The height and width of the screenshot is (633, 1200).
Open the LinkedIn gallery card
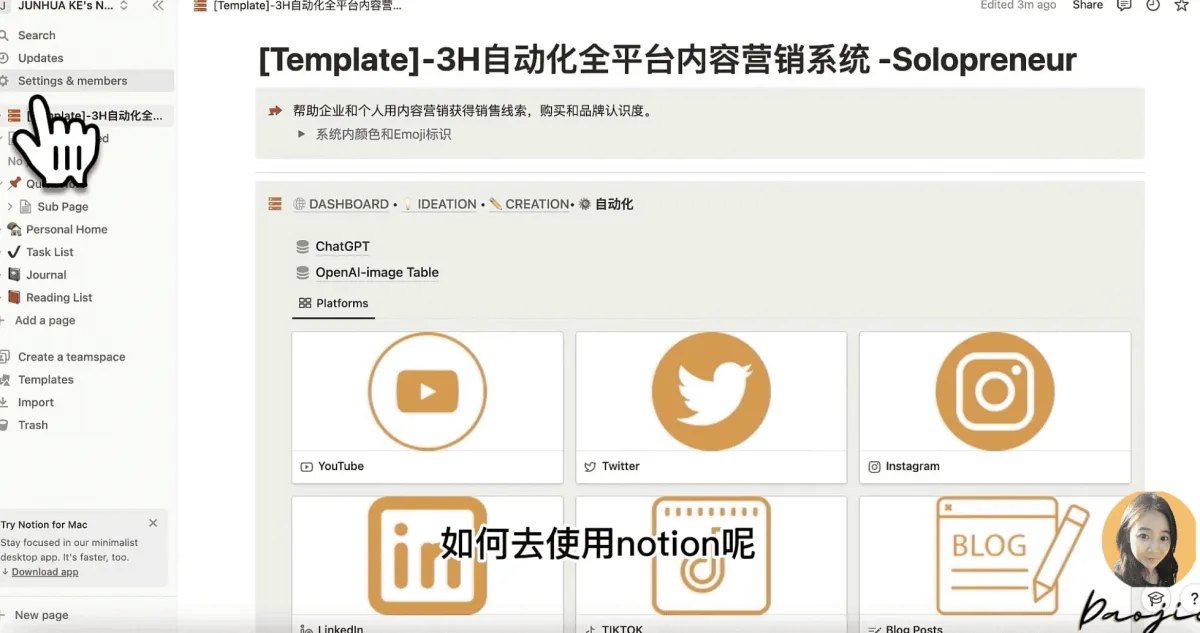pyautogui.click(x=427, y=565)
